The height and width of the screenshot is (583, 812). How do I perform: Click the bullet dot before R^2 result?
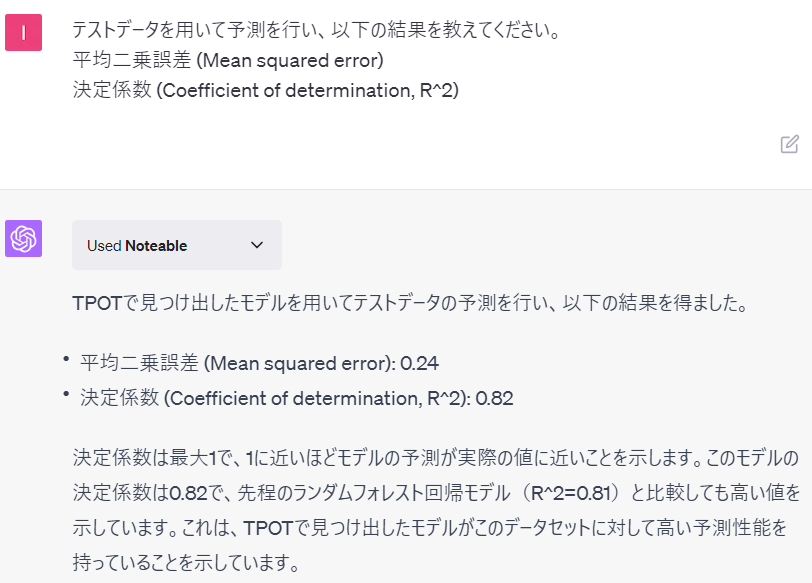(65, 395)
